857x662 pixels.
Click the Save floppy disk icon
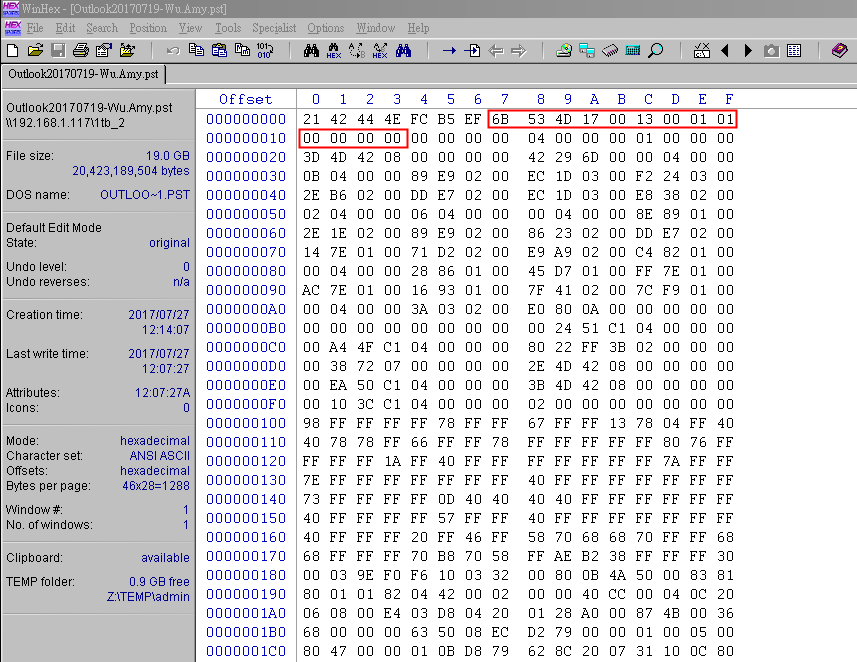coord(58,51)
